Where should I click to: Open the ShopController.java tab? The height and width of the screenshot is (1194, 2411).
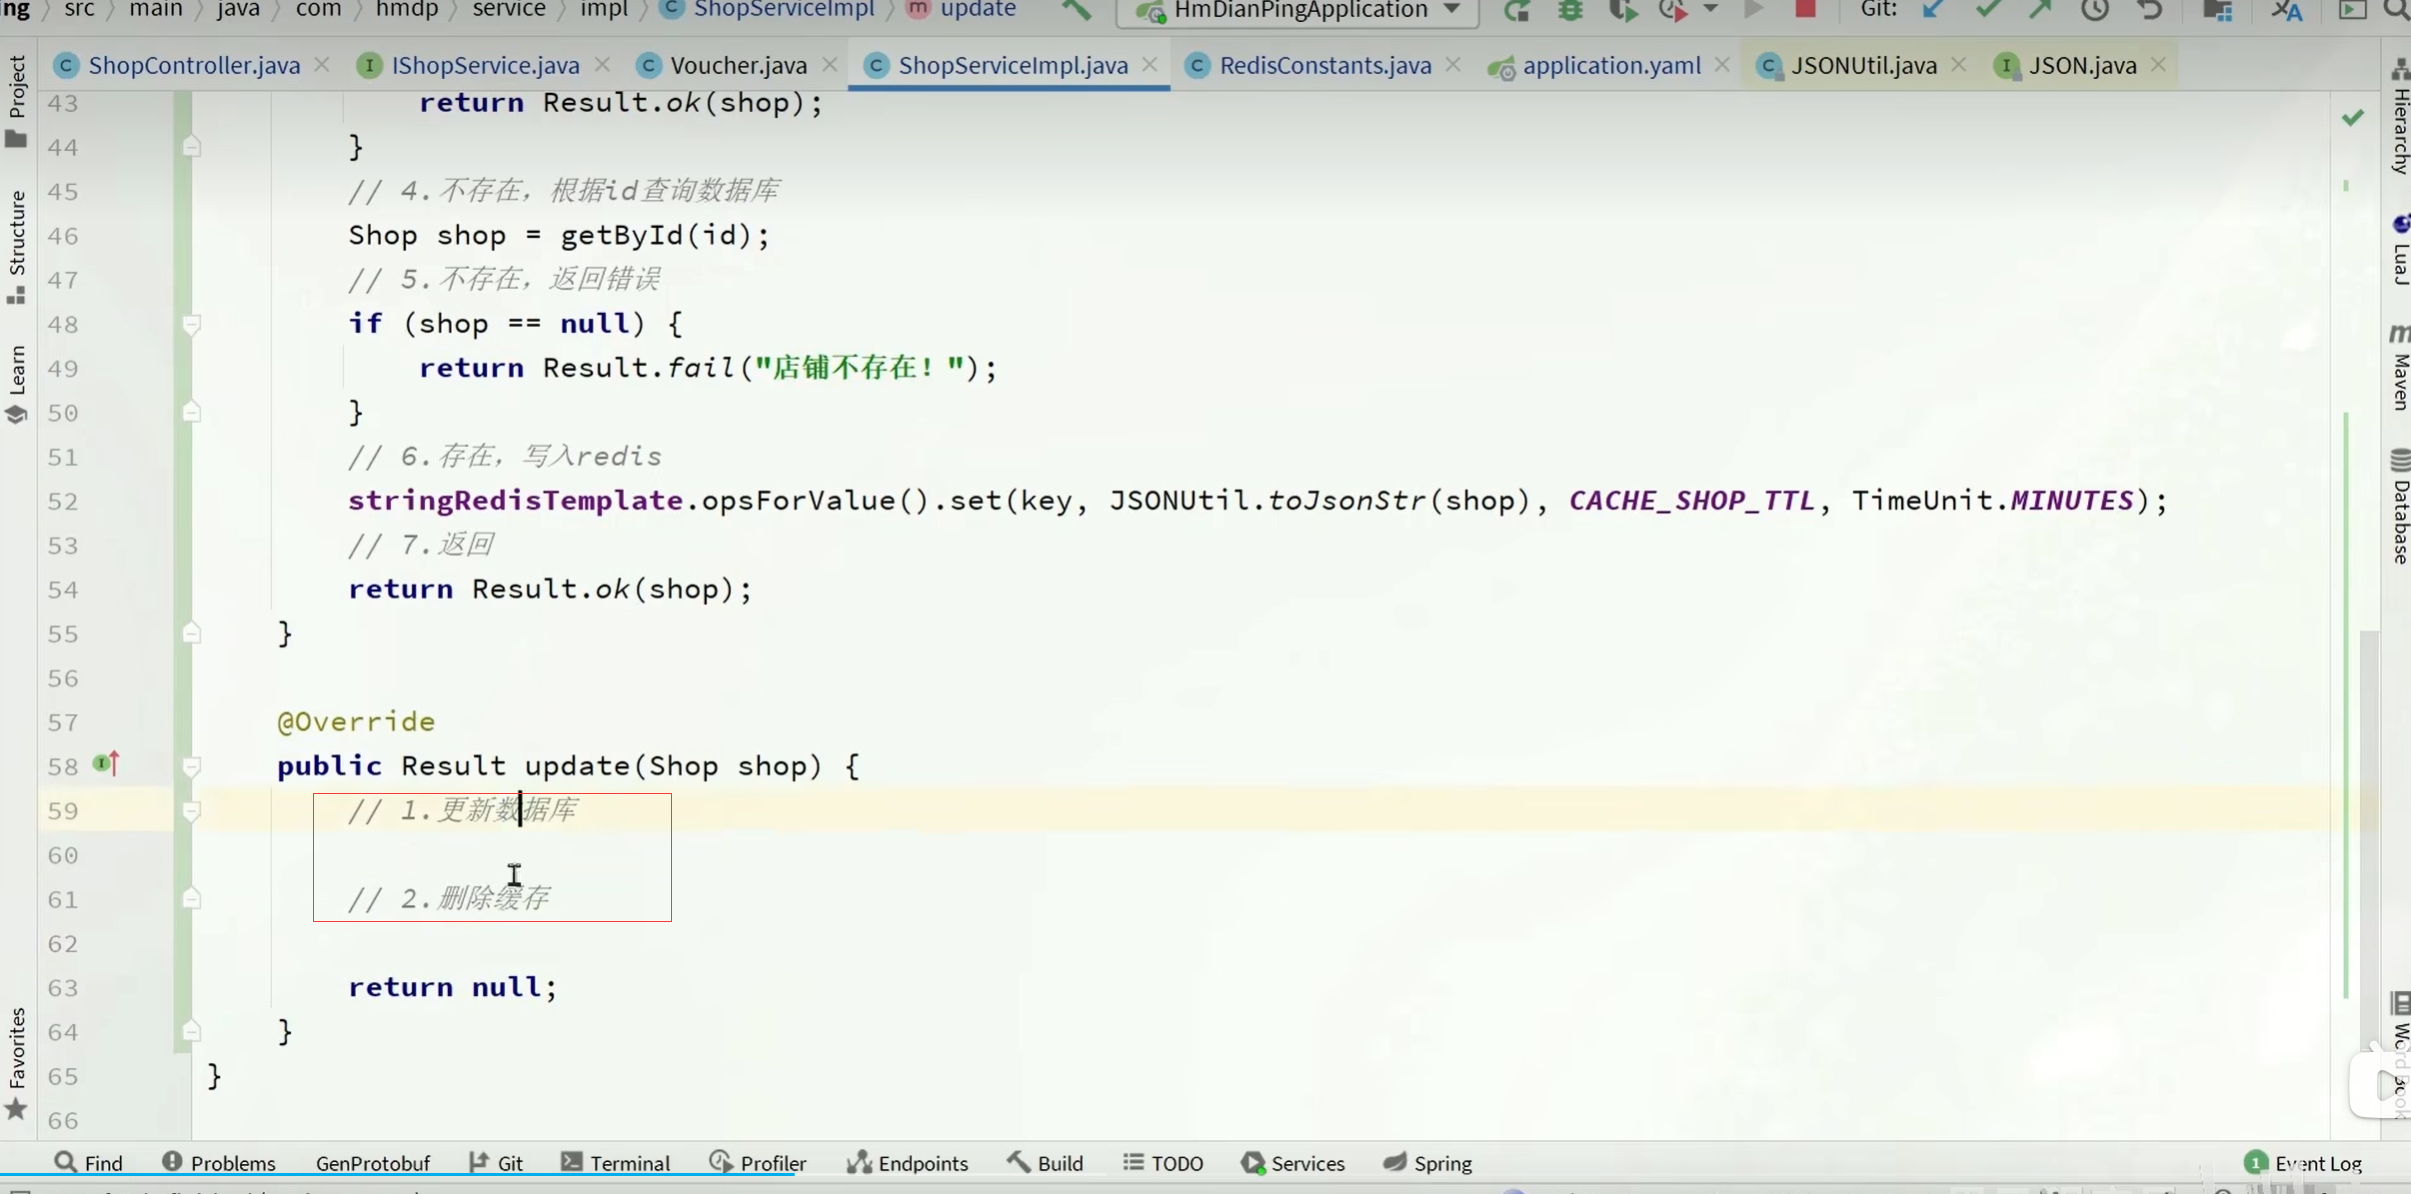click(193, 66)
